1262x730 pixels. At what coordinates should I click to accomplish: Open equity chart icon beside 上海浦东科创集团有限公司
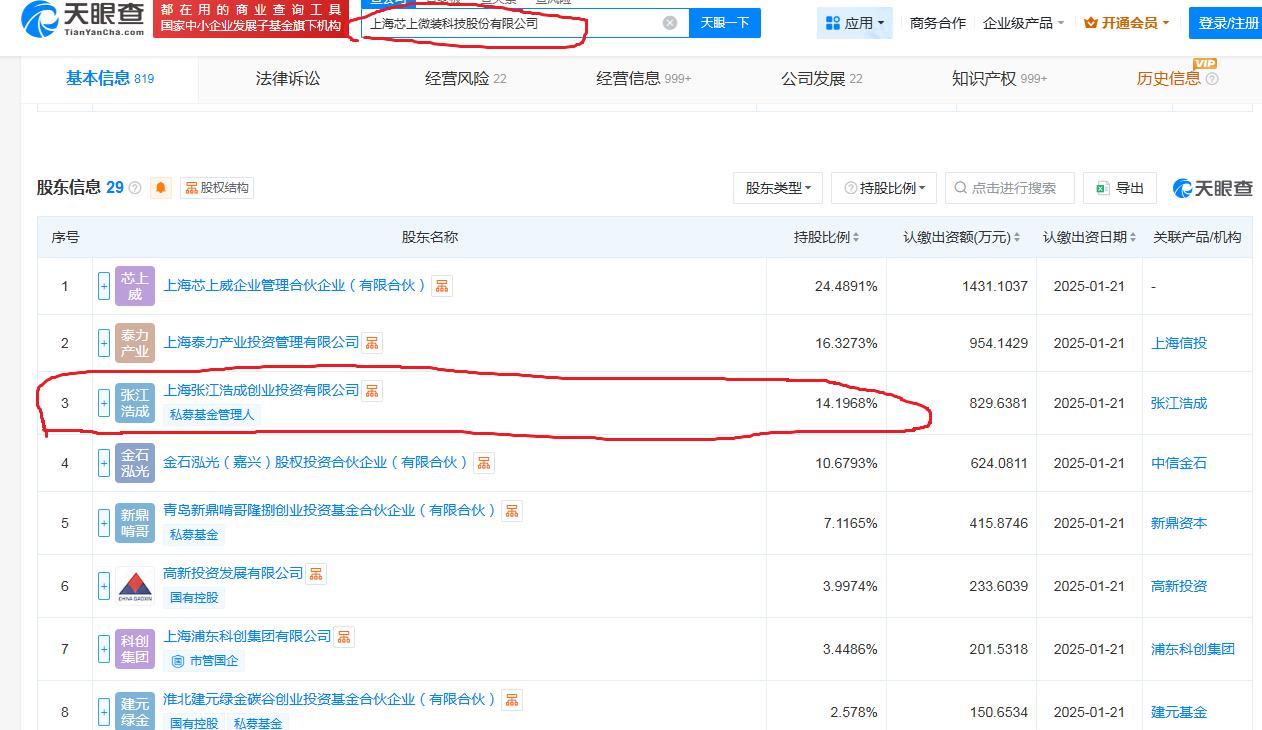344,637
